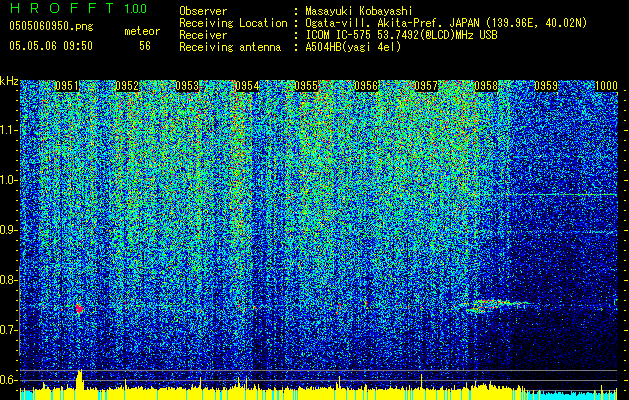Click the kHz axis unit label
Viewport: 629px width, 400px height.
[9, 81]
